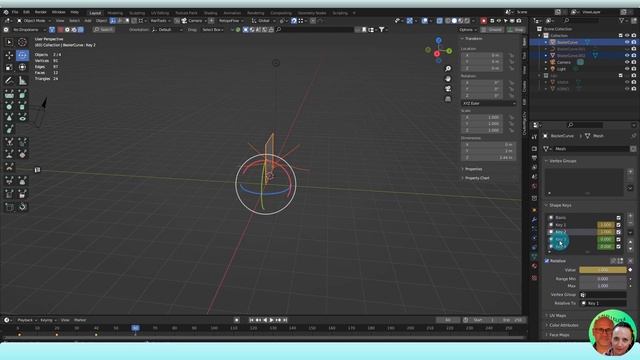Open the Modifiers wrench tab
This screenshot has width=640, height=360.
point(534,220)
